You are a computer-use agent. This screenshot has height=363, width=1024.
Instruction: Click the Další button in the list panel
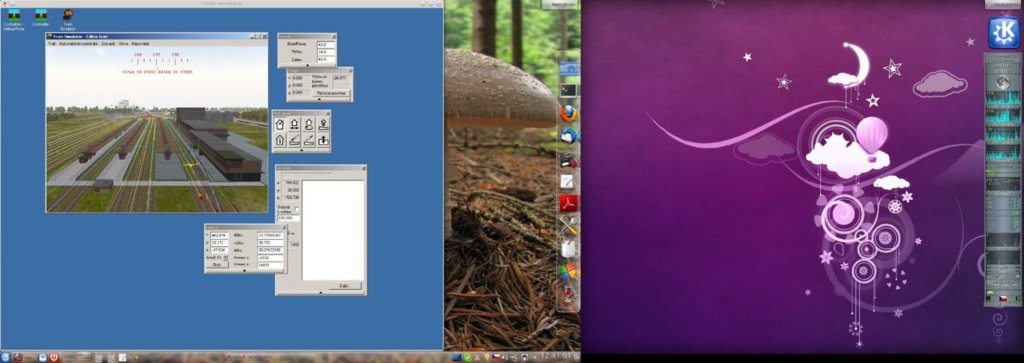(x=345, y=285)
